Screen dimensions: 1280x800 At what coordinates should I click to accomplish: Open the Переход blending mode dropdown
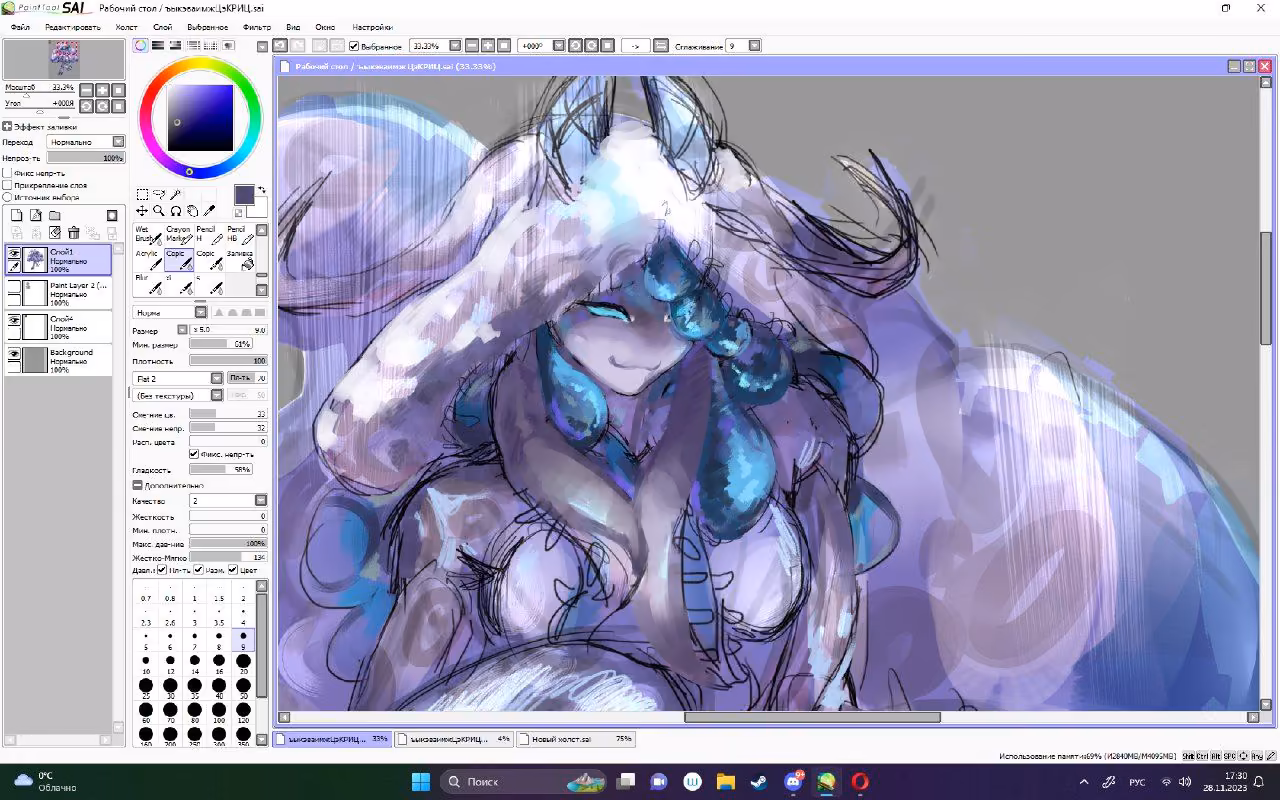(118, 142)
